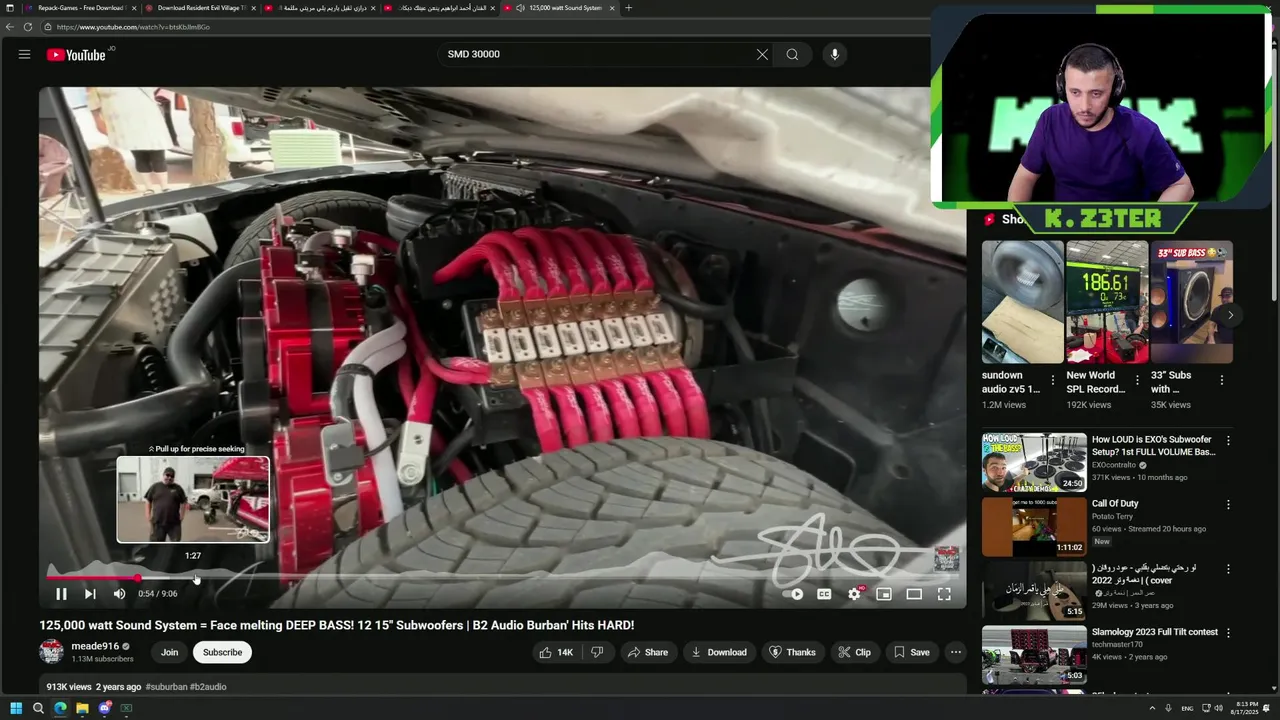
Task: Select the 125,000 watt Sound System tab
Action: tap(559, 8)
